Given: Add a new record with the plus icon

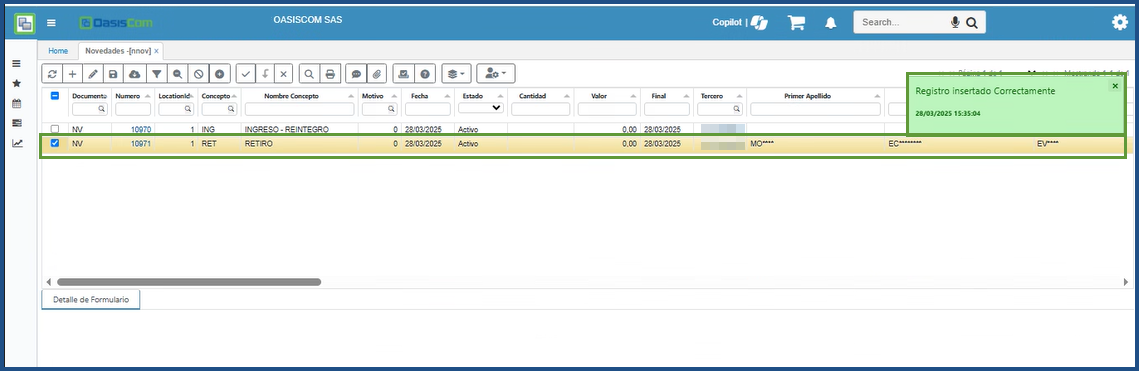Looking at the screenshot, I should (x=73, y=74).
